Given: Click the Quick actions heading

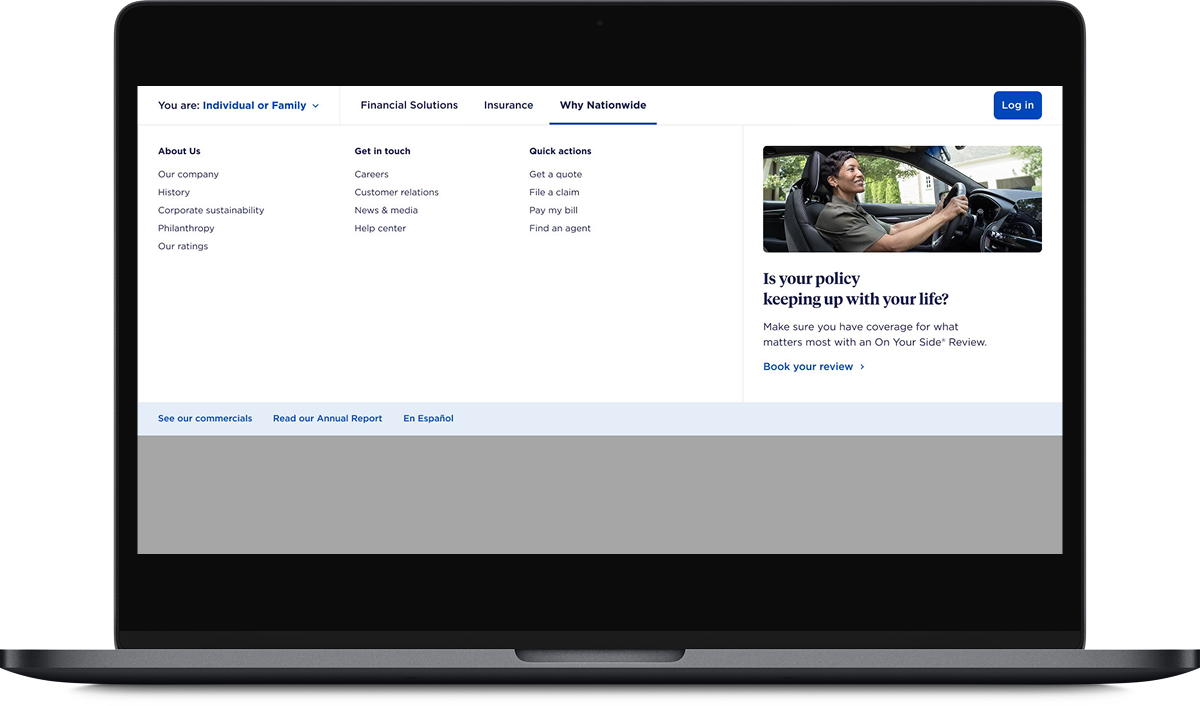Looking at the screenshot, I should click(560, 151).
